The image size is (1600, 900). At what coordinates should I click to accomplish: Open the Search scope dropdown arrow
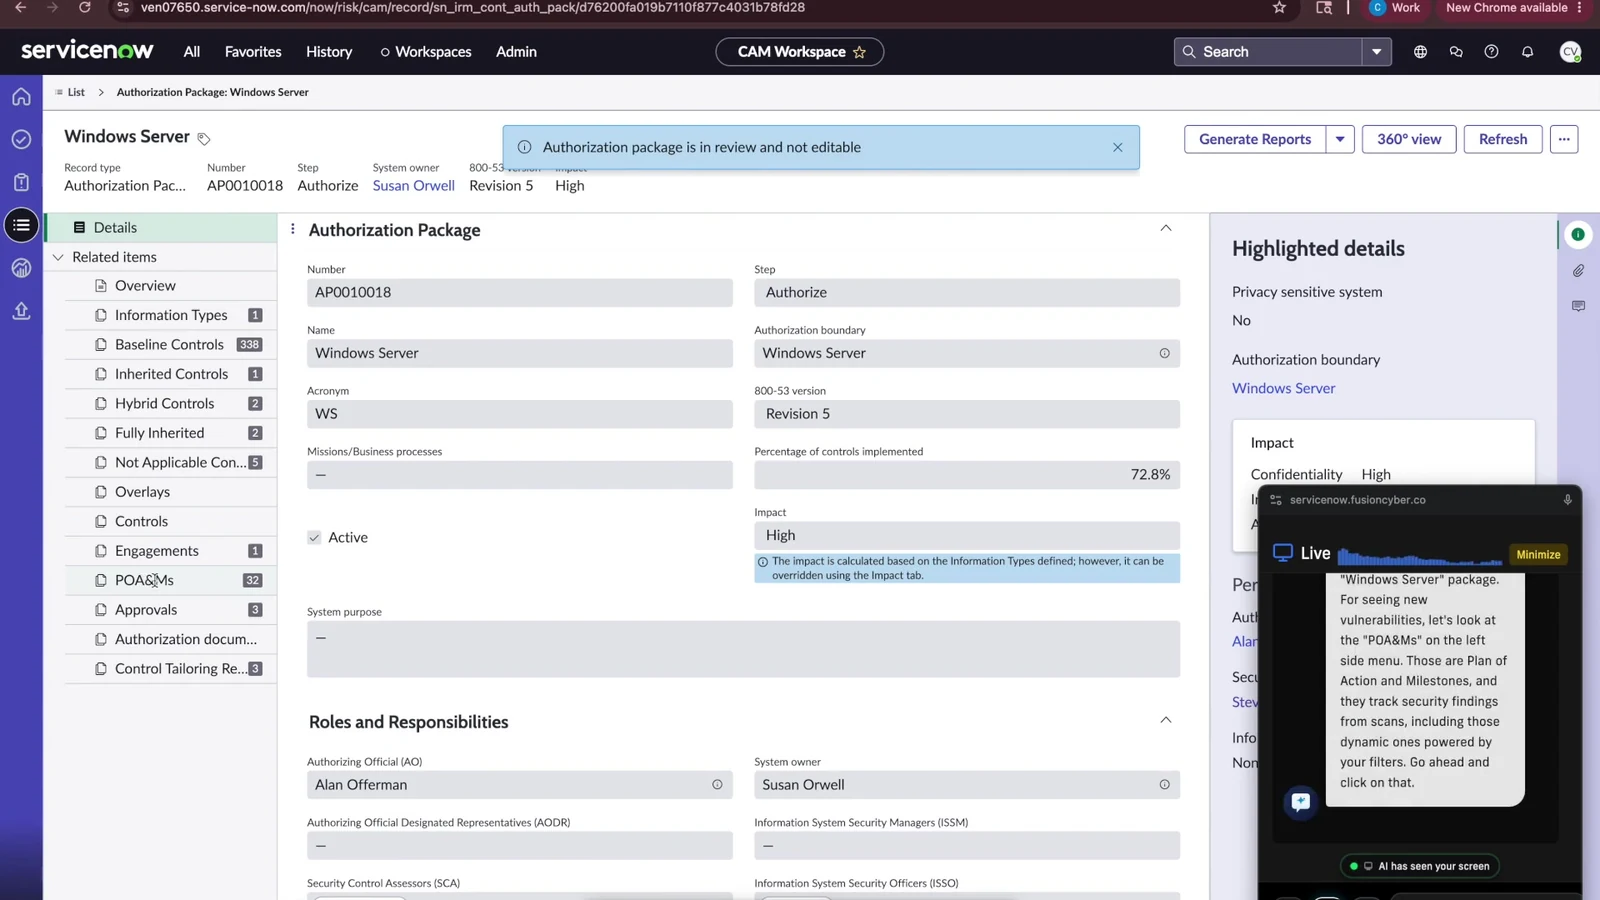(x=1377, y=52)
